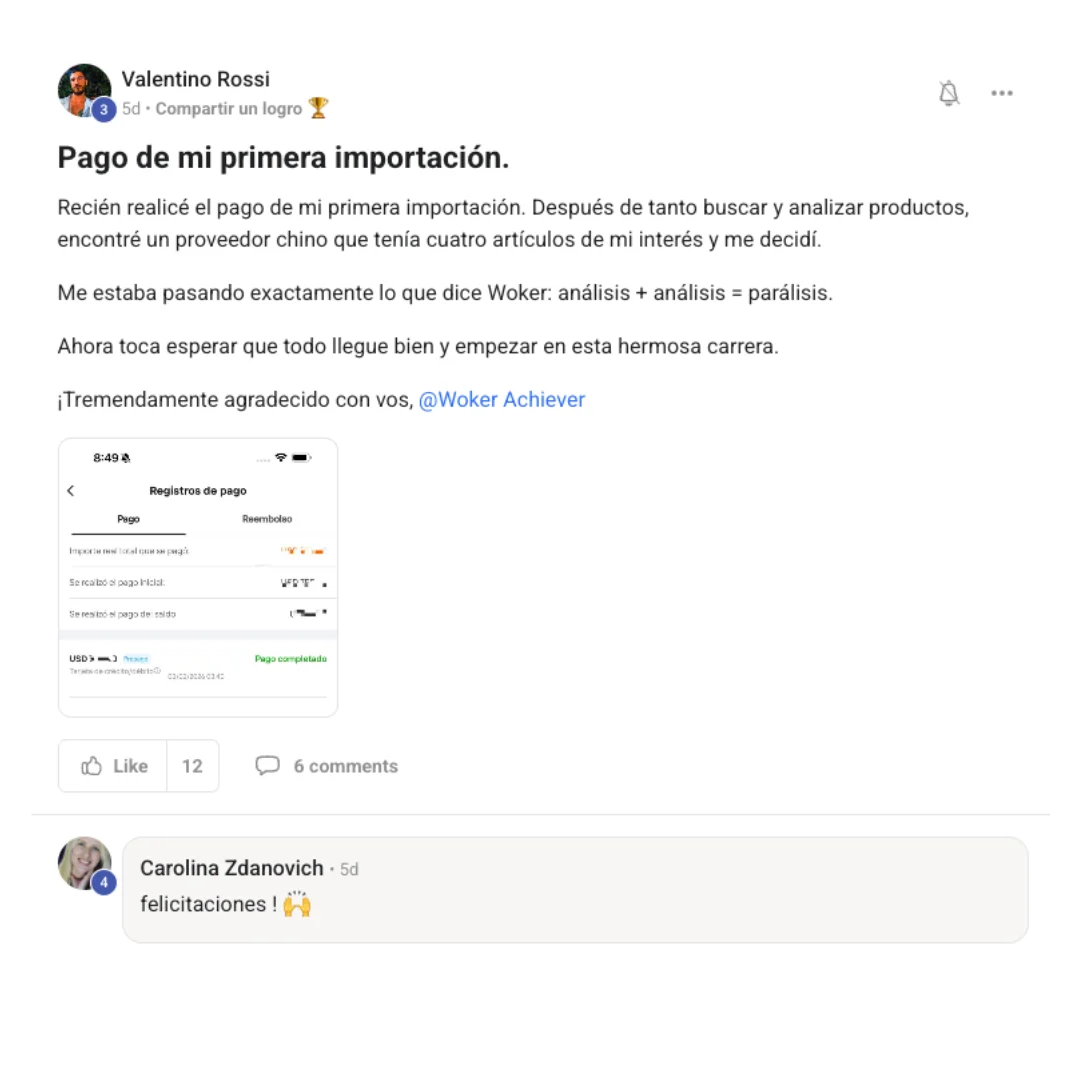The height and width of the screenshot is (1080, 1080).
Task: Click the post title "Pago de mi primera importación."
Action: [x=283, y=158]
